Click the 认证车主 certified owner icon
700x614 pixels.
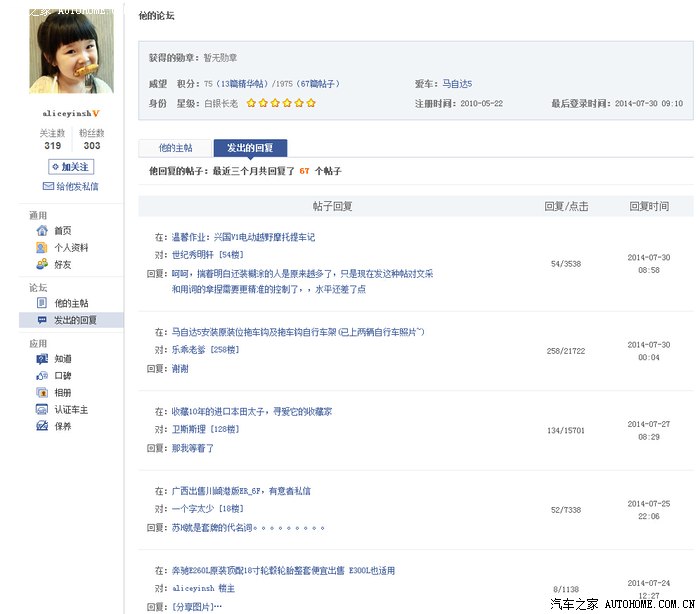(42, 410)
